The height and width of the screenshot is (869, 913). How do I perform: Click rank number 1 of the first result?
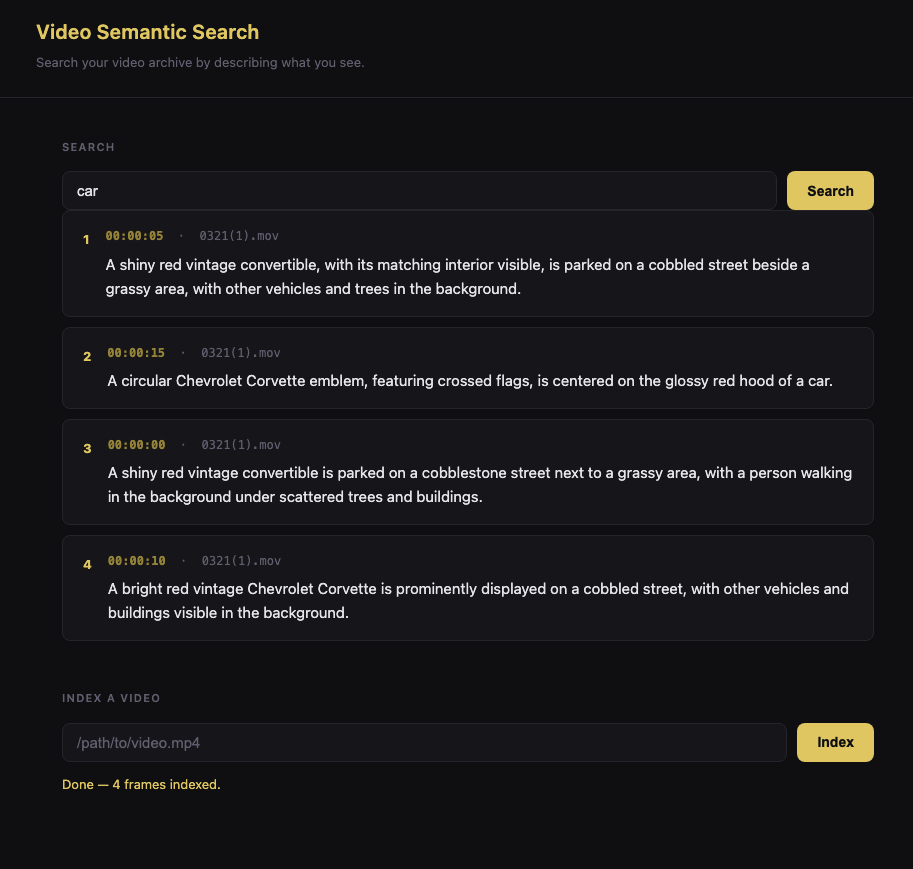[86, 239]
